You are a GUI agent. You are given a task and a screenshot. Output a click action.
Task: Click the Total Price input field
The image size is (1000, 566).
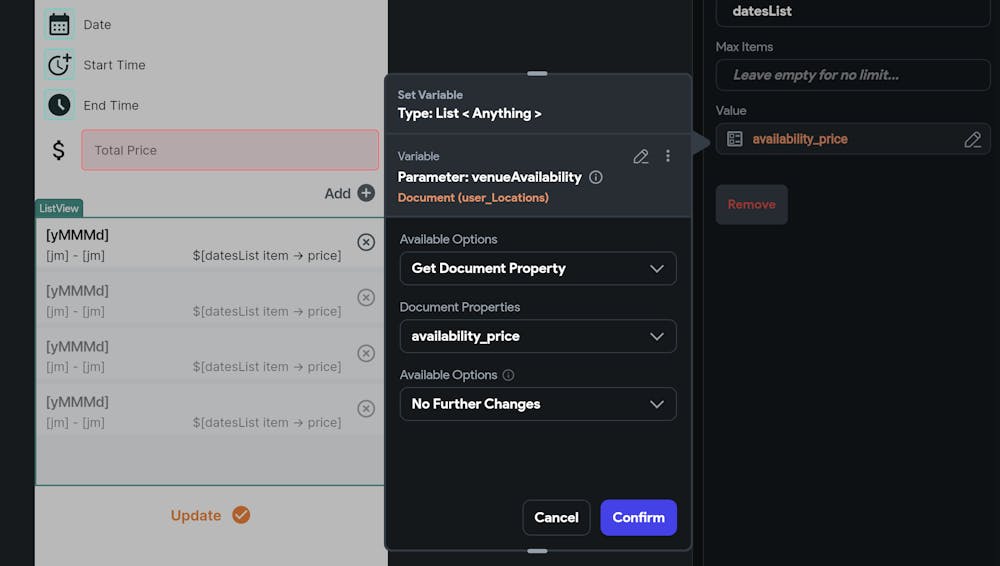[230, 150]
